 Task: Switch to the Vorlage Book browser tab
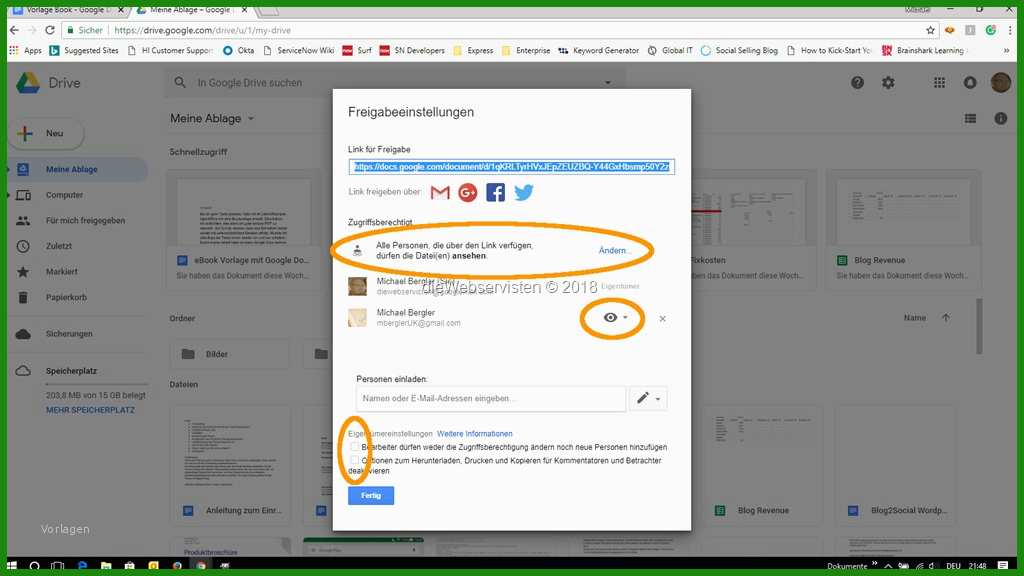70,8
